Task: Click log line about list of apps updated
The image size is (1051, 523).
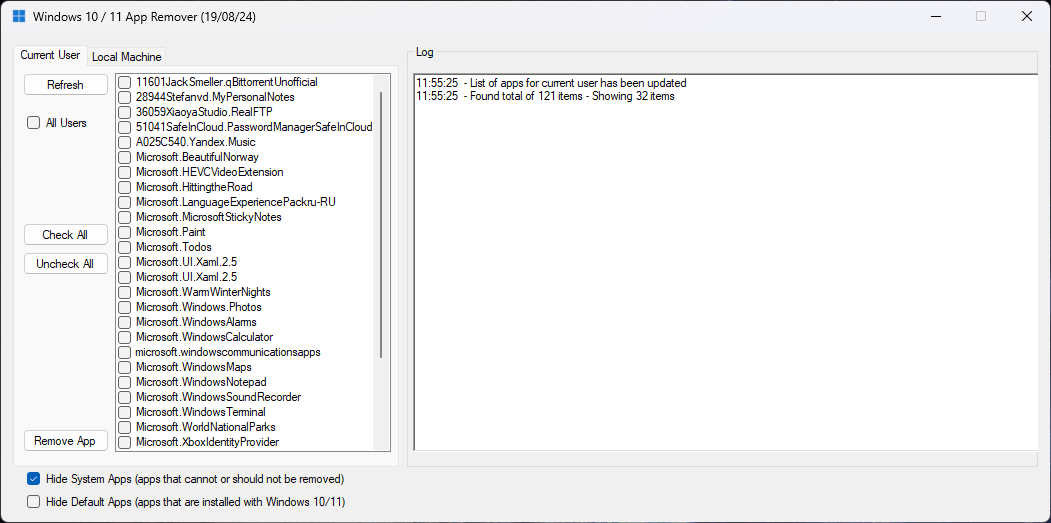Action: (551, 83)
